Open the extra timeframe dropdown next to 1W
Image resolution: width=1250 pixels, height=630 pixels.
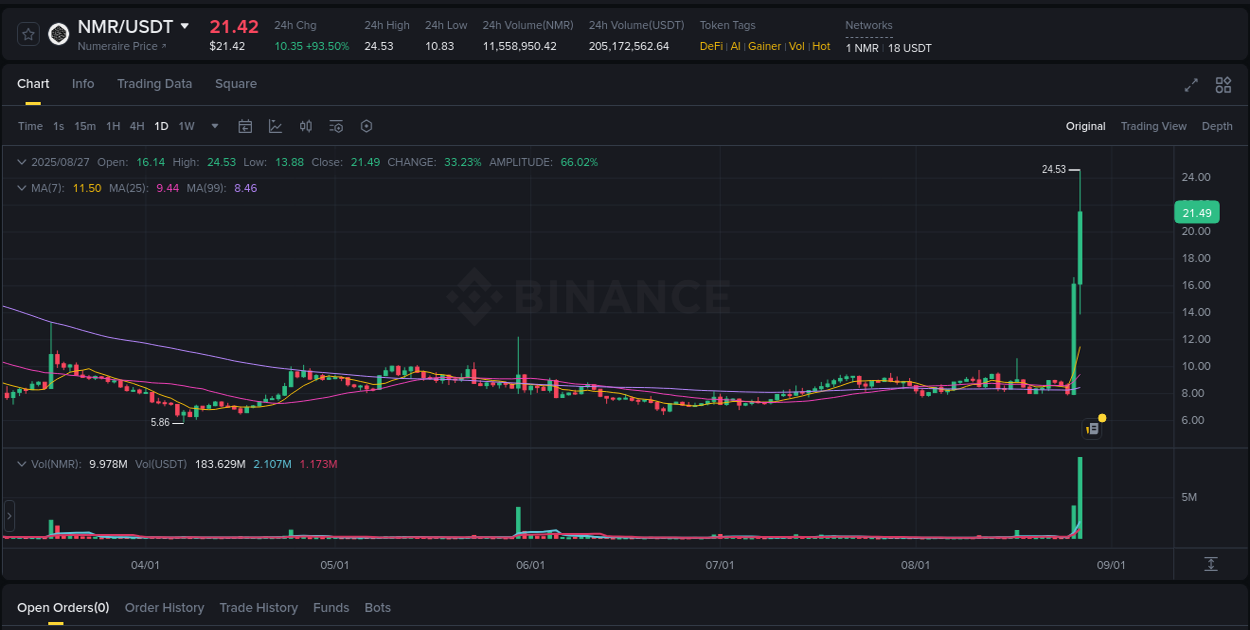click(x=214, y=126)
